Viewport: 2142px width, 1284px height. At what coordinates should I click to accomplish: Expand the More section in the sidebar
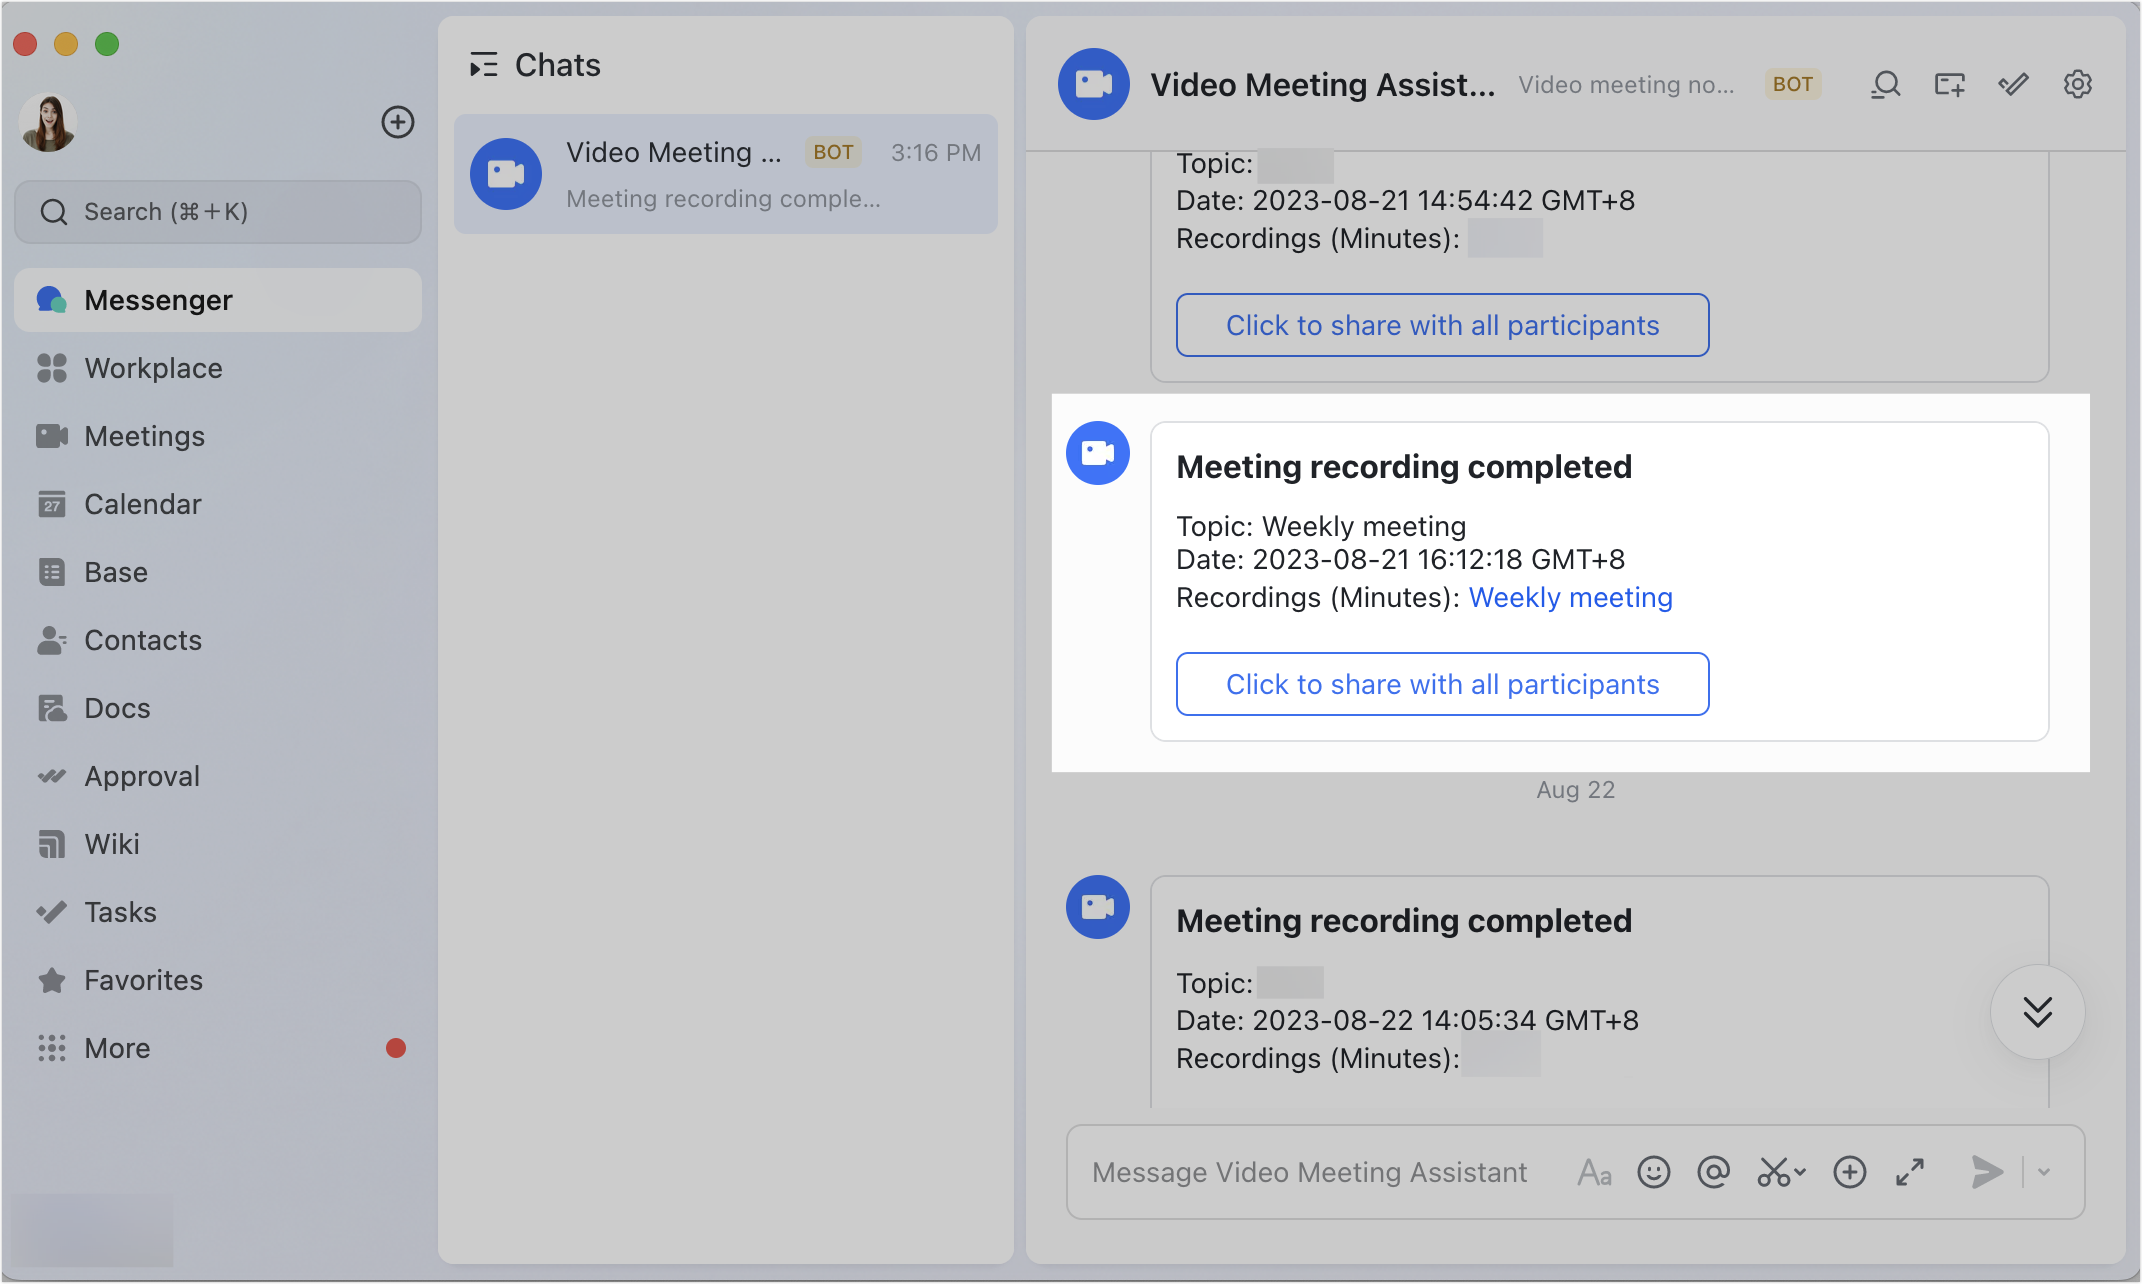click(x=116, y=1048)
